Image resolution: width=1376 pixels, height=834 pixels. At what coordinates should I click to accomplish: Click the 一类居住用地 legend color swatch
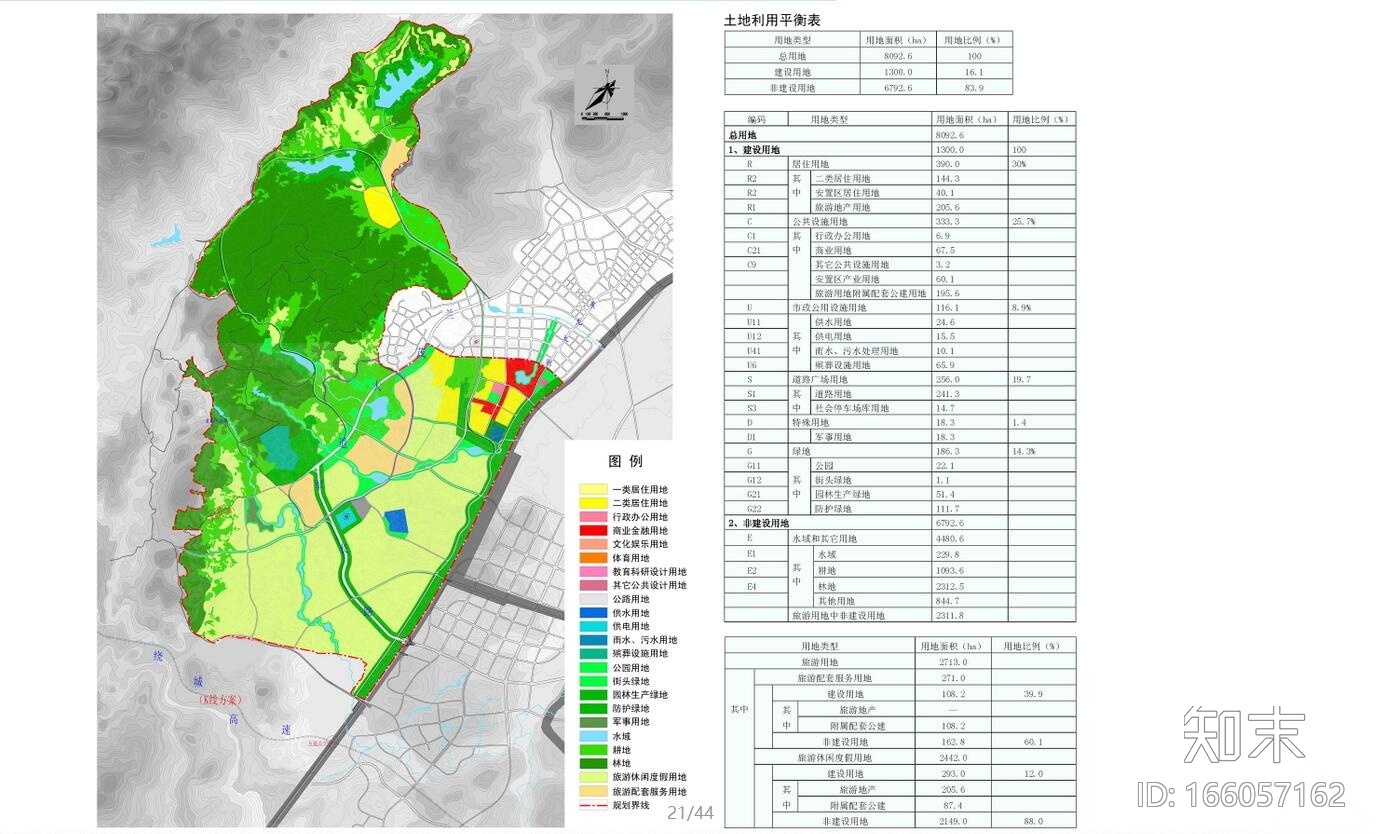coord(593,489)
